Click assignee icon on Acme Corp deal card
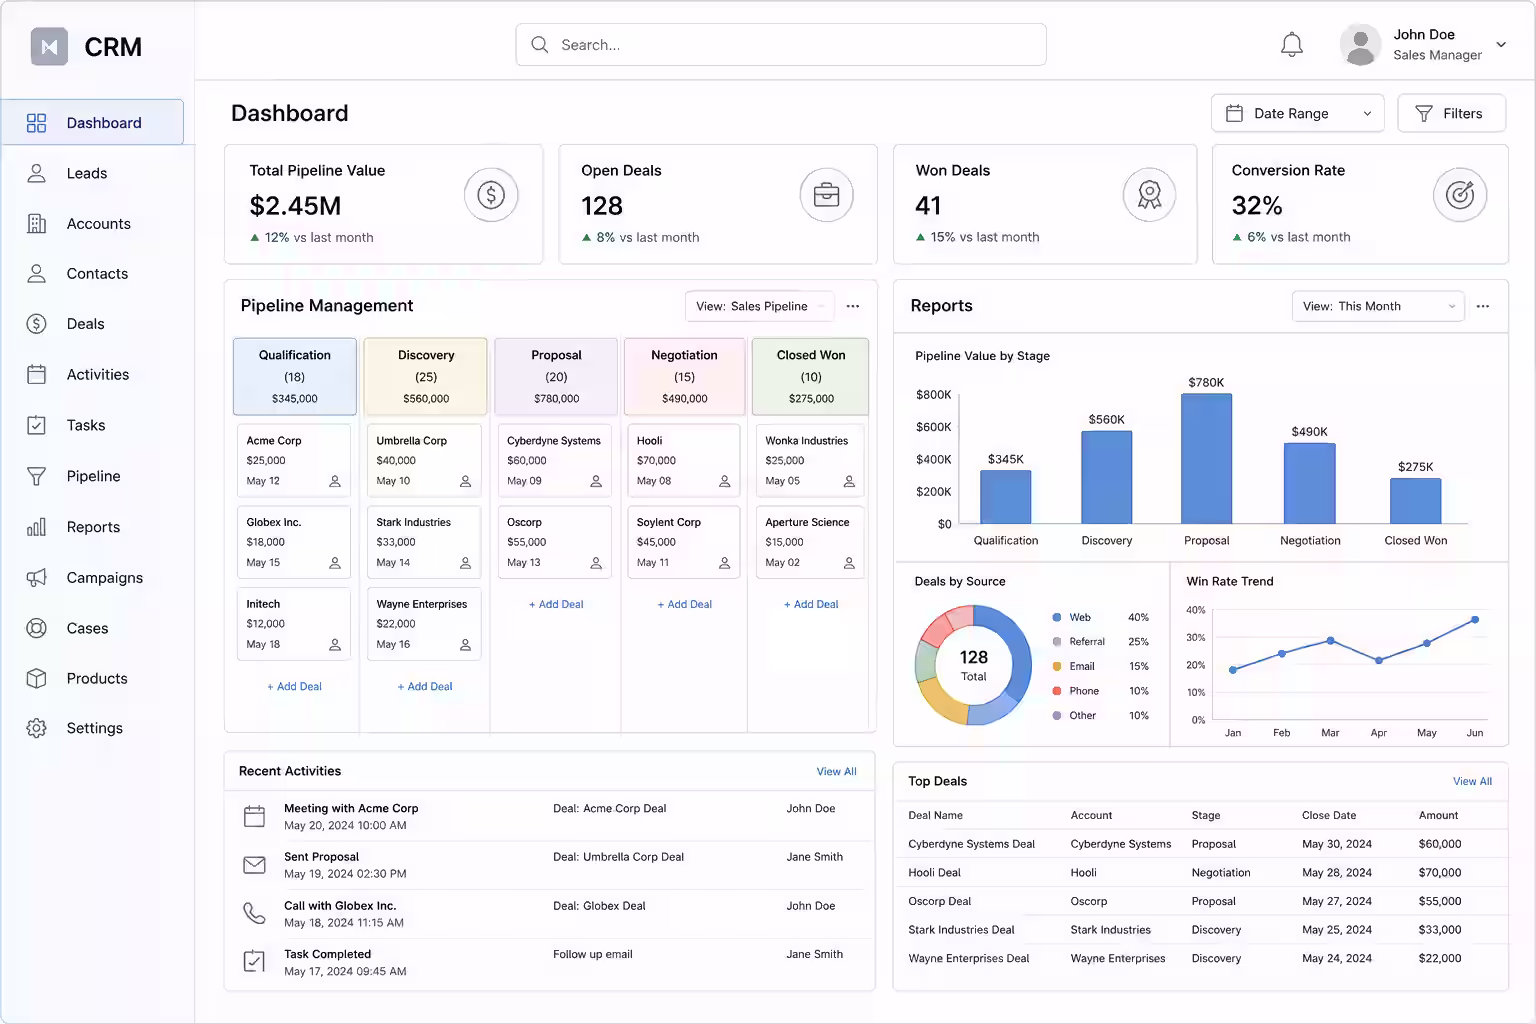Image resolution: width=1536 pixels, height=1024 pixels. 335,482
